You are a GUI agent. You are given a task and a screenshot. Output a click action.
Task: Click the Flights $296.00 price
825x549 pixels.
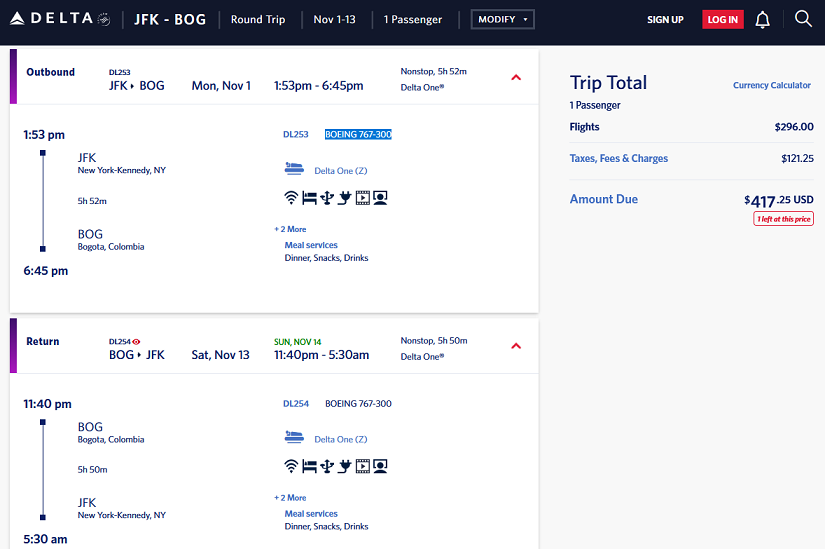[794, 127]
